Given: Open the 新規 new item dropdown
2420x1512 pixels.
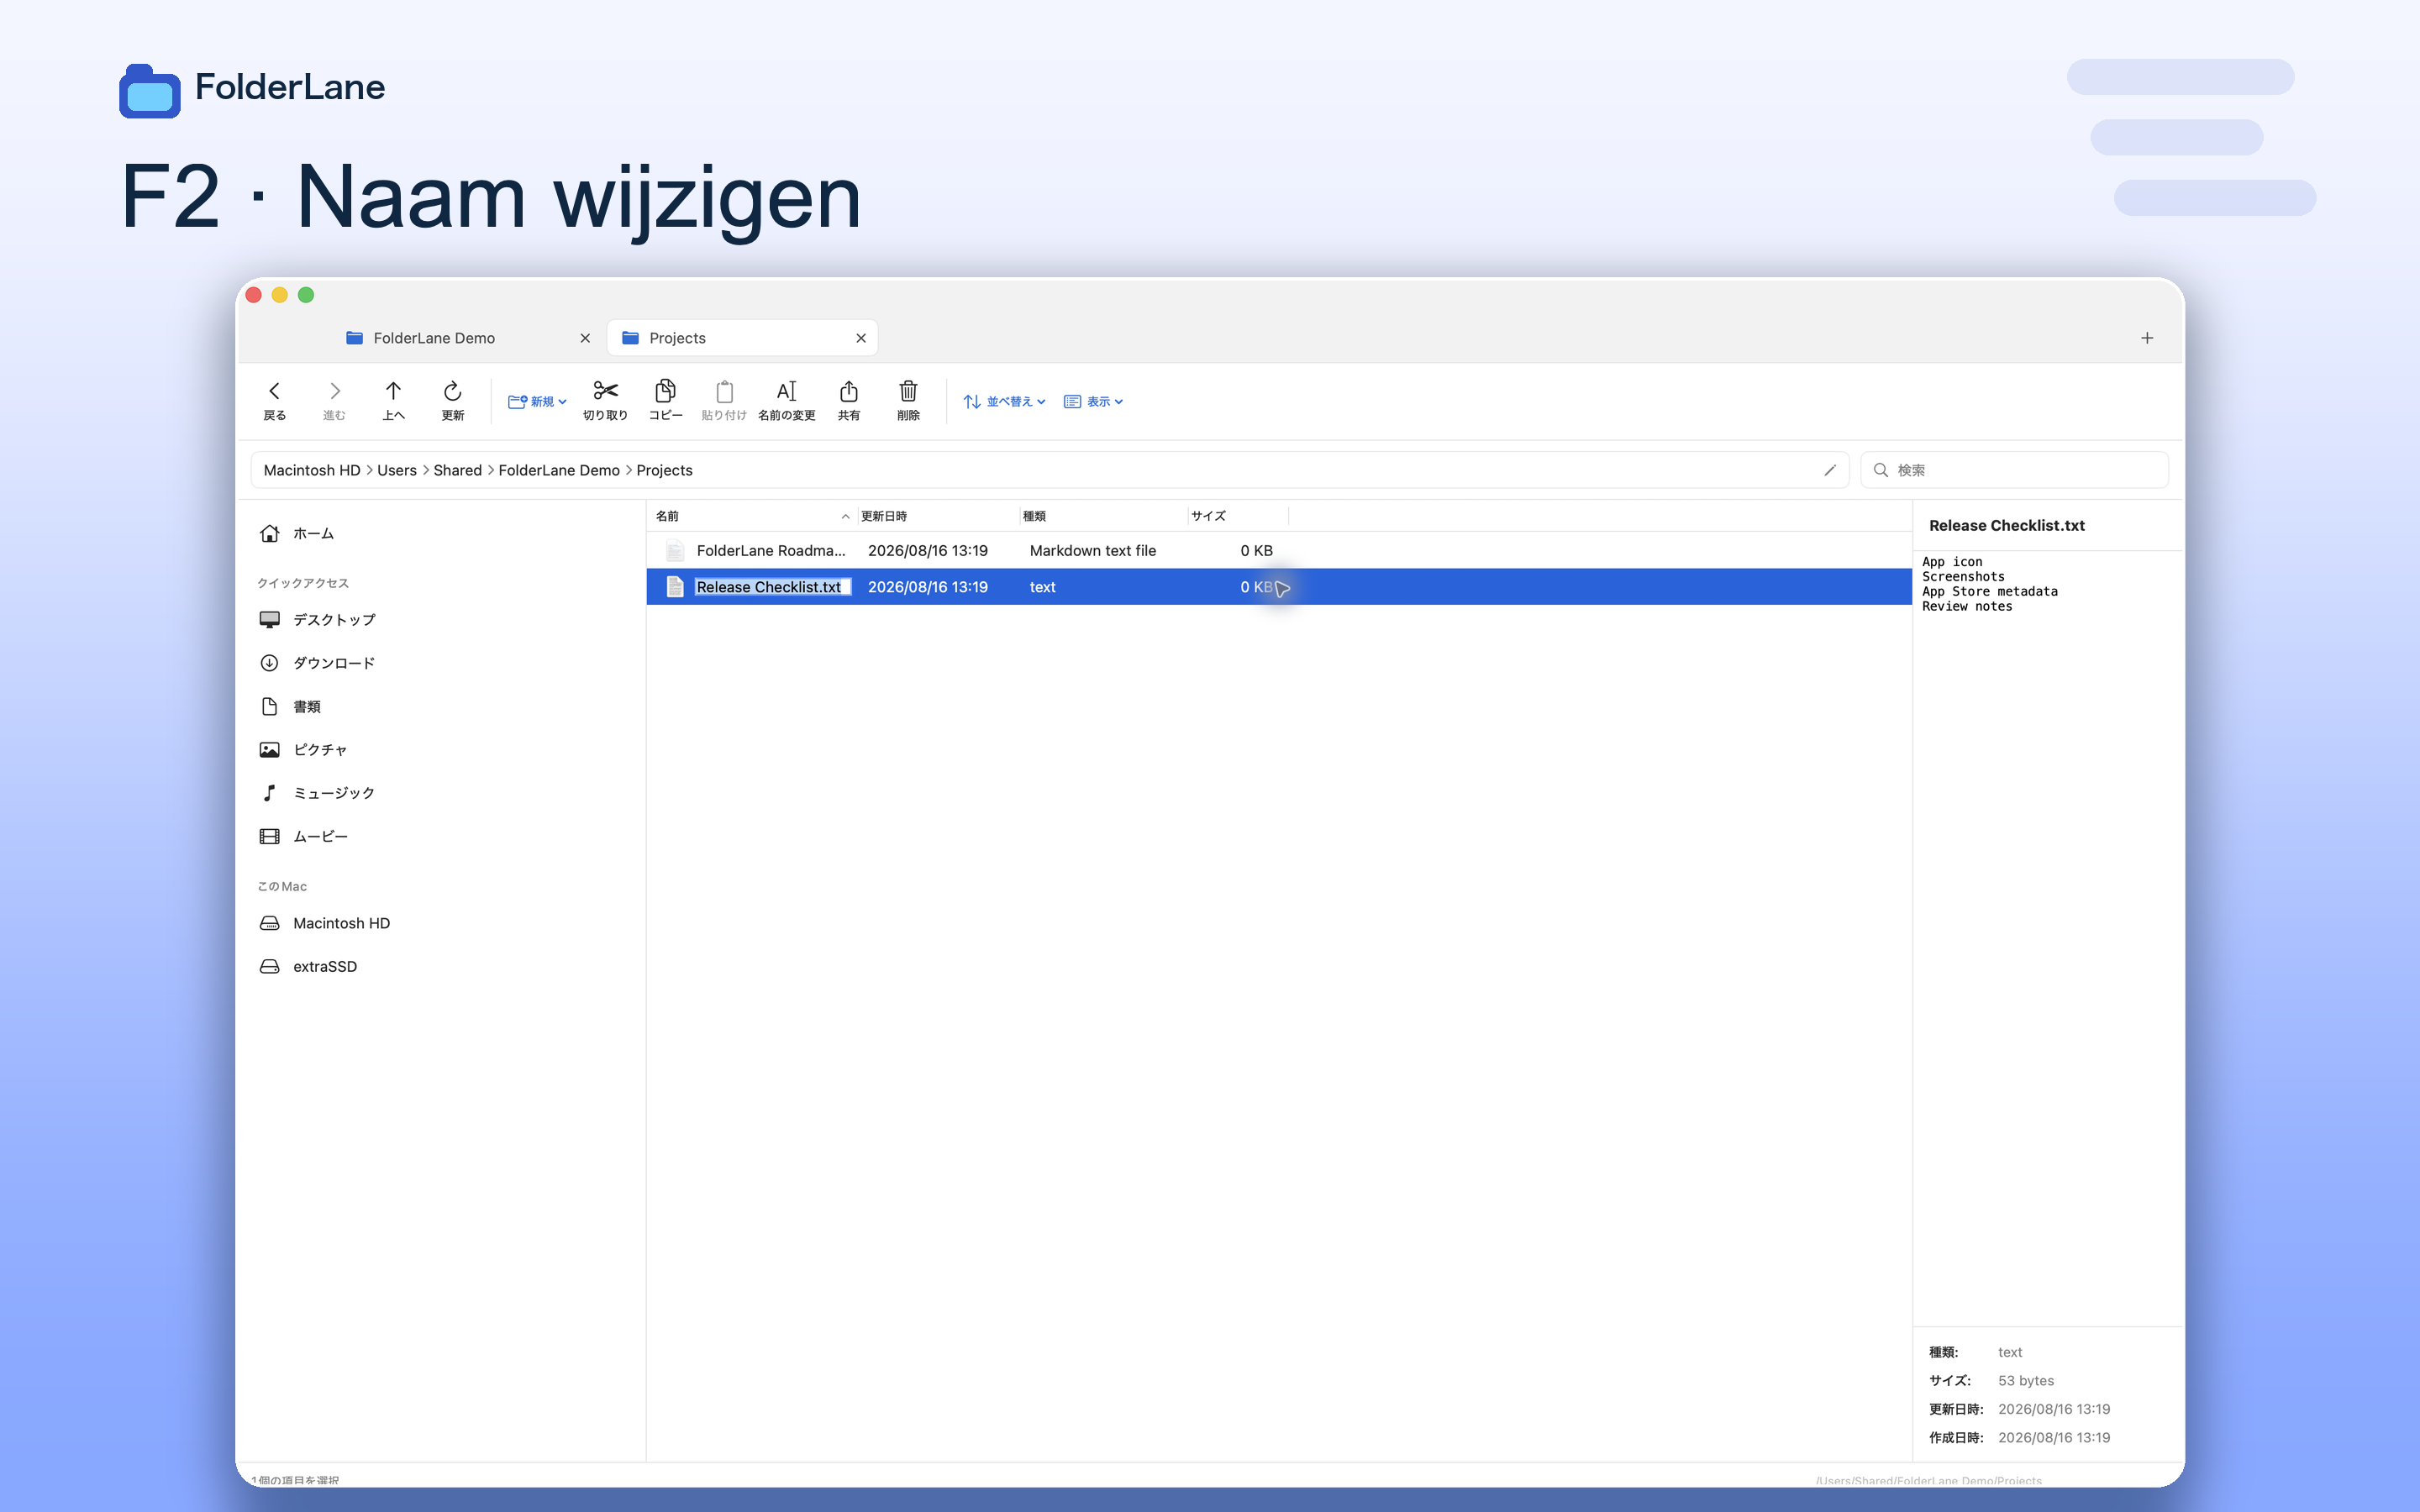Looking at the screenshot, I should 537,401.
